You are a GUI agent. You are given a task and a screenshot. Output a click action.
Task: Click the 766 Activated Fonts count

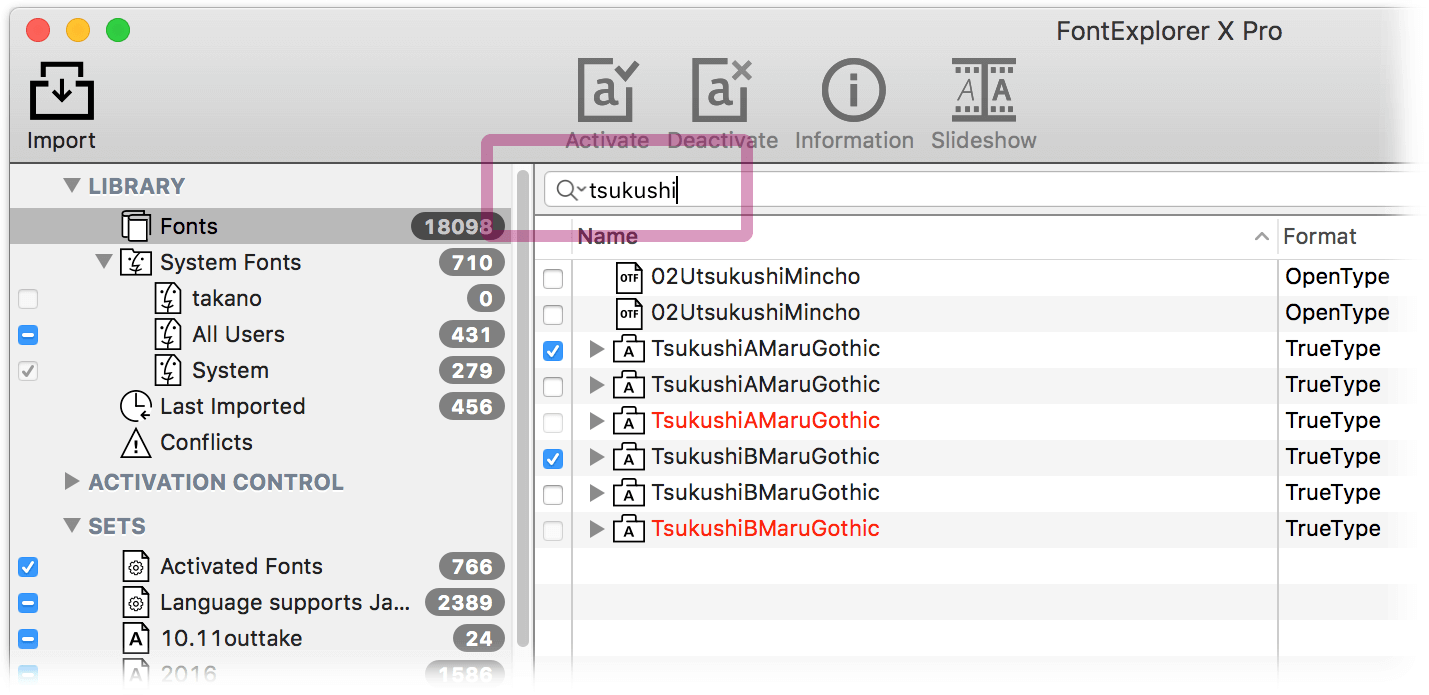click(472, 567)
